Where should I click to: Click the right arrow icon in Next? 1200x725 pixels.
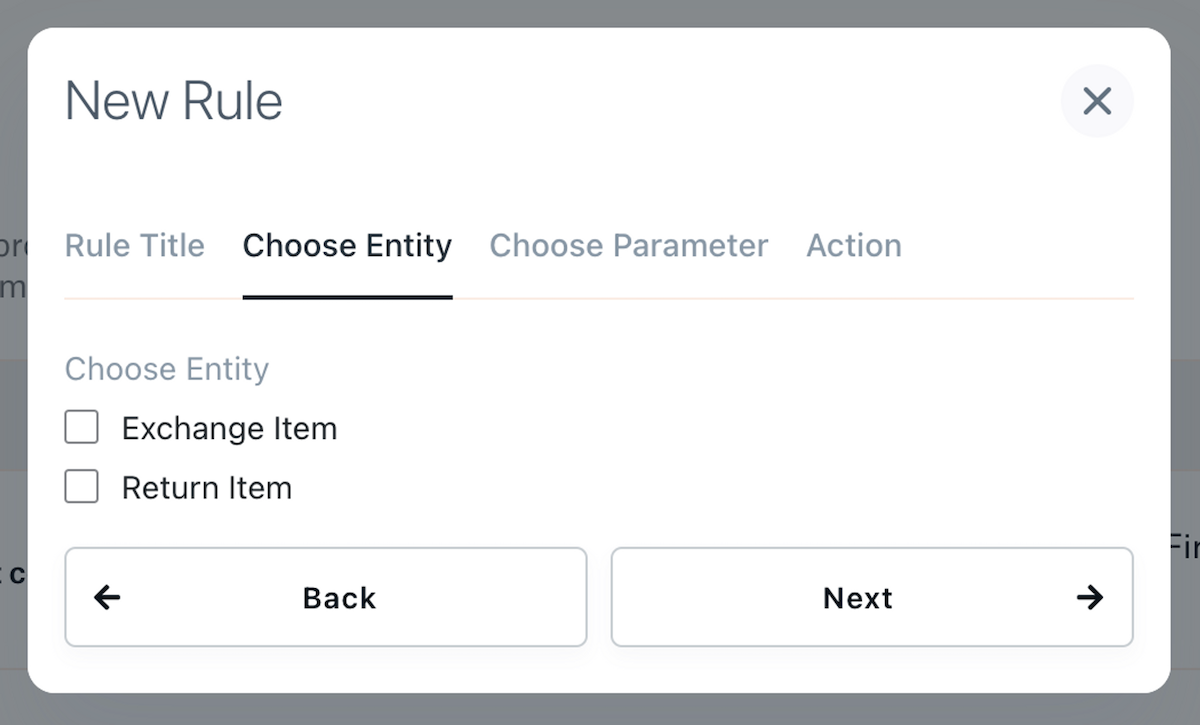(1090, 598)
